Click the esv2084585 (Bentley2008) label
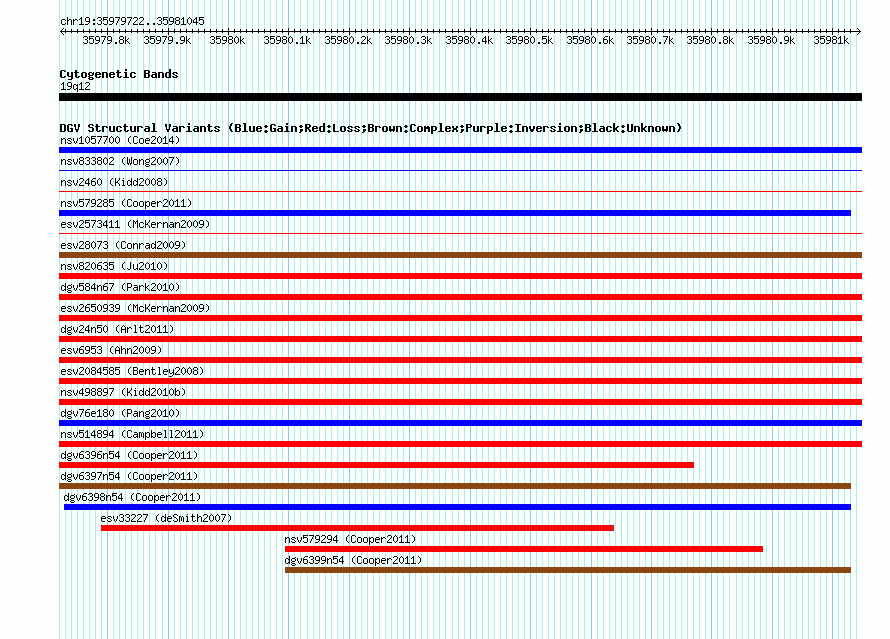The image size is (890, 639). click(132, 371)
